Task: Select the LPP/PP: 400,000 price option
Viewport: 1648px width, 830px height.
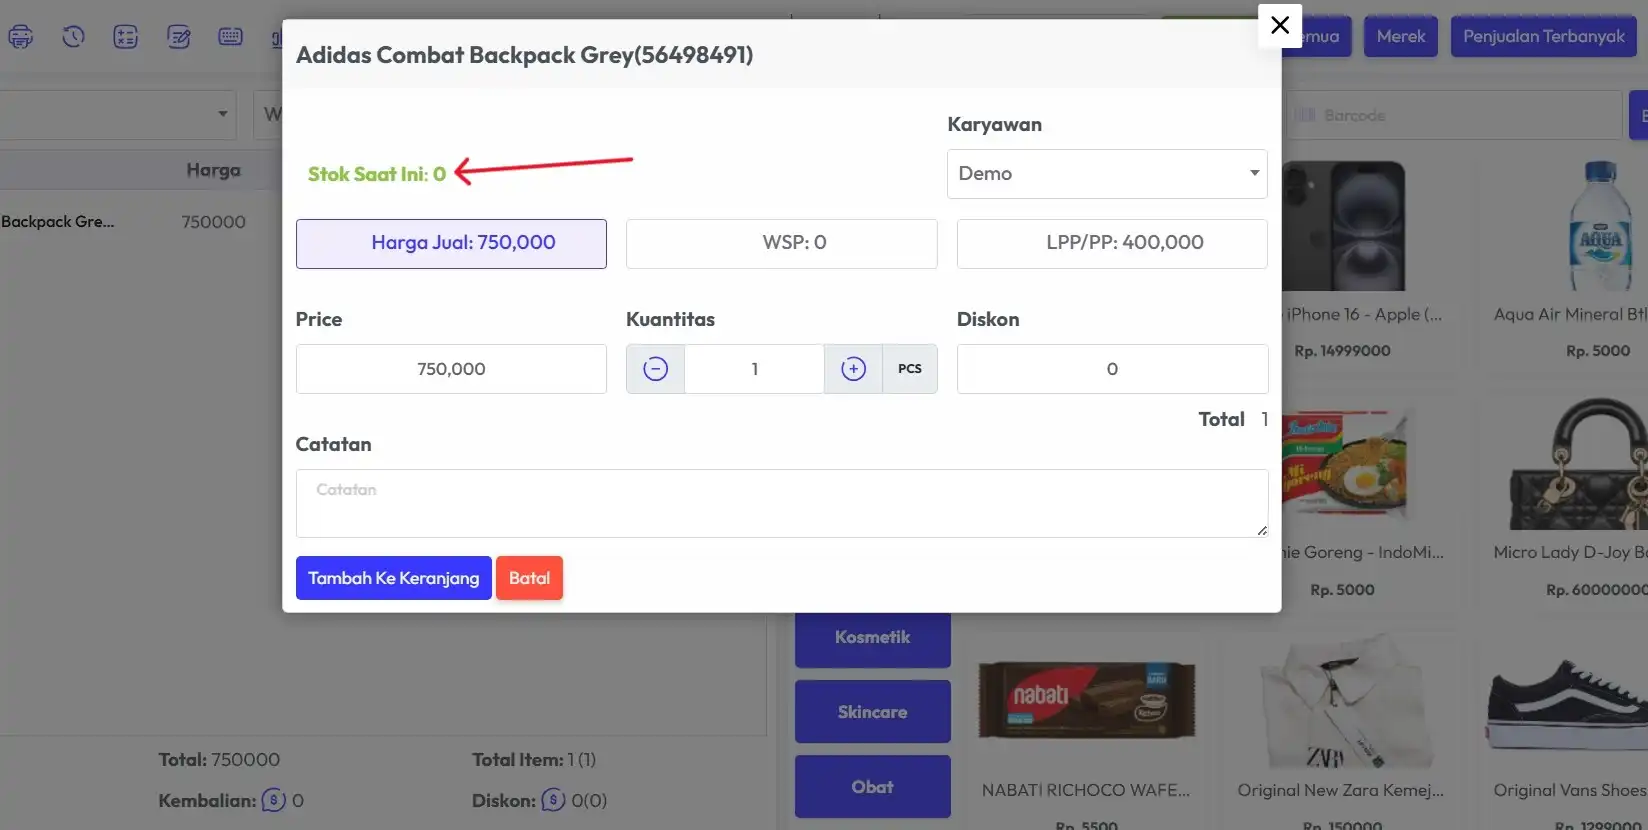Action: point(1112,243)
